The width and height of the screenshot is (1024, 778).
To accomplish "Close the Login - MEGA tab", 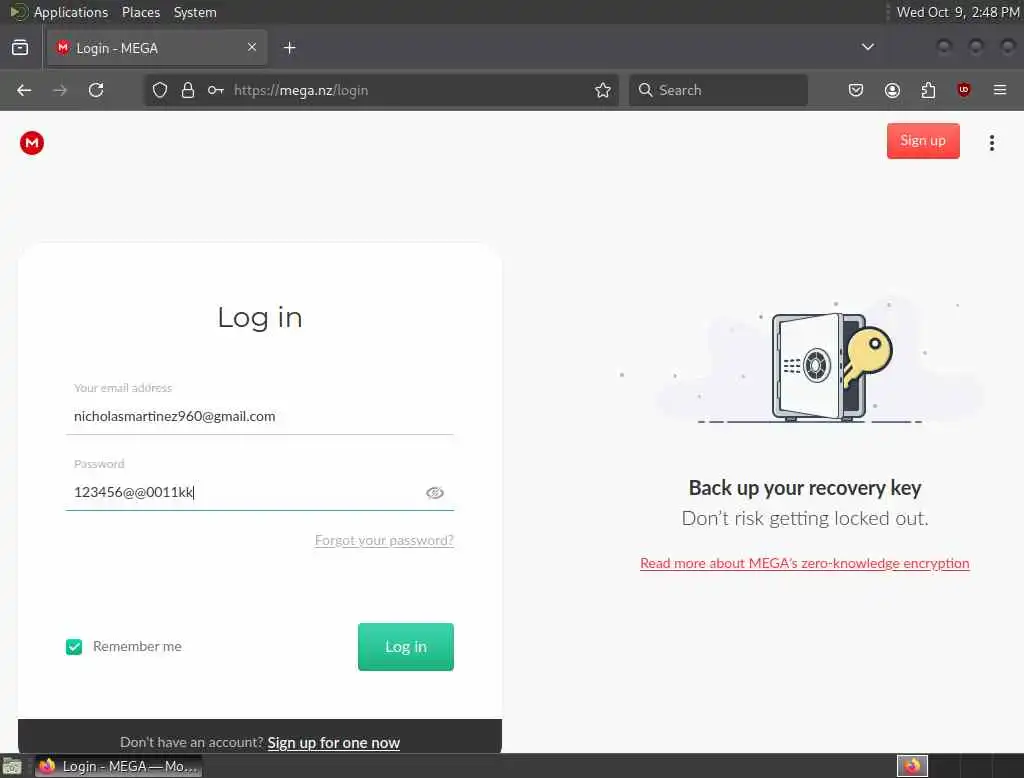I will [252, 47].
